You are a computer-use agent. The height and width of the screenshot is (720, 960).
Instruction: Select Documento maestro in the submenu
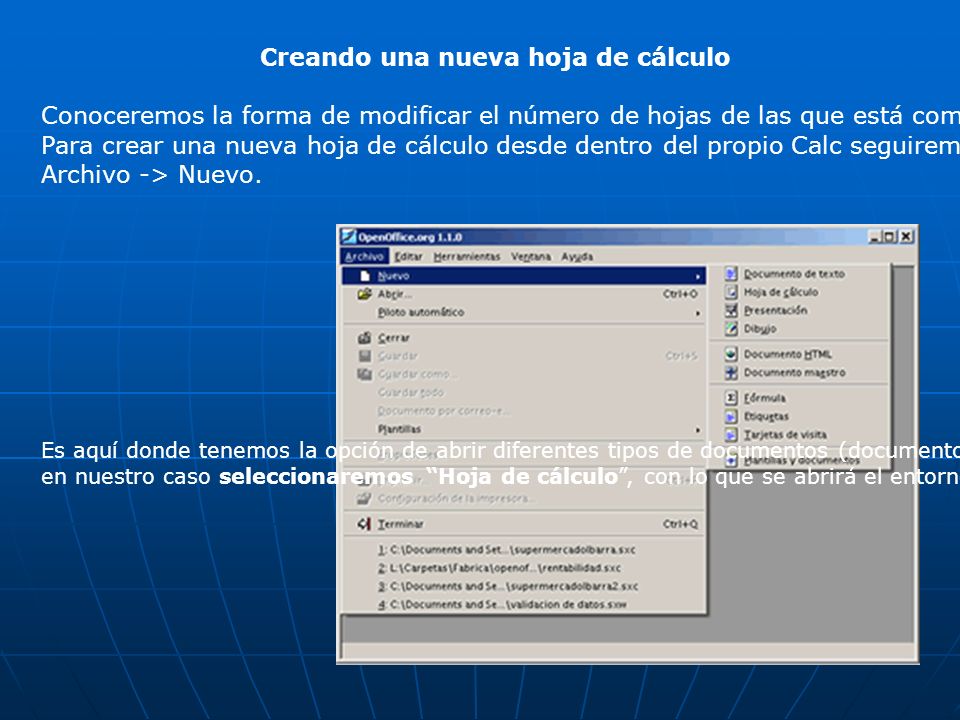click(800, 372)
